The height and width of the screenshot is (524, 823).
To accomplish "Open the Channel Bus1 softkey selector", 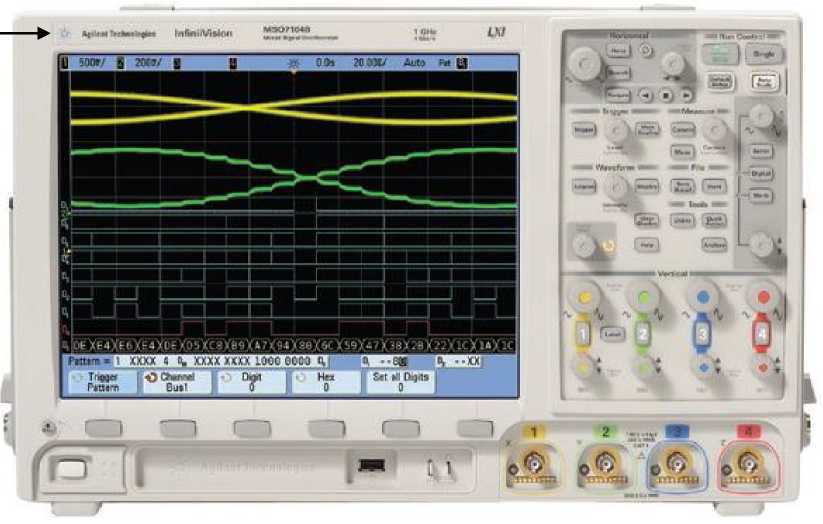I will click(174, 381).
